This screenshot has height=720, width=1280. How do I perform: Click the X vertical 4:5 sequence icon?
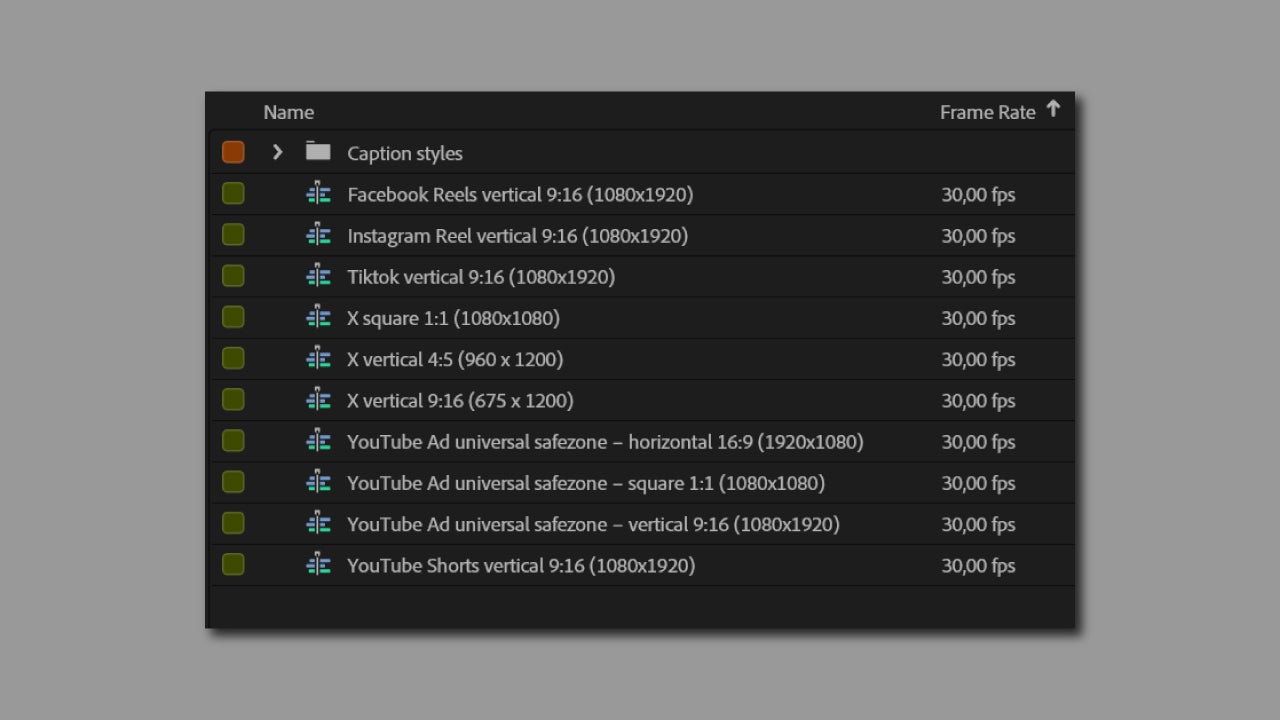point(318,358)
